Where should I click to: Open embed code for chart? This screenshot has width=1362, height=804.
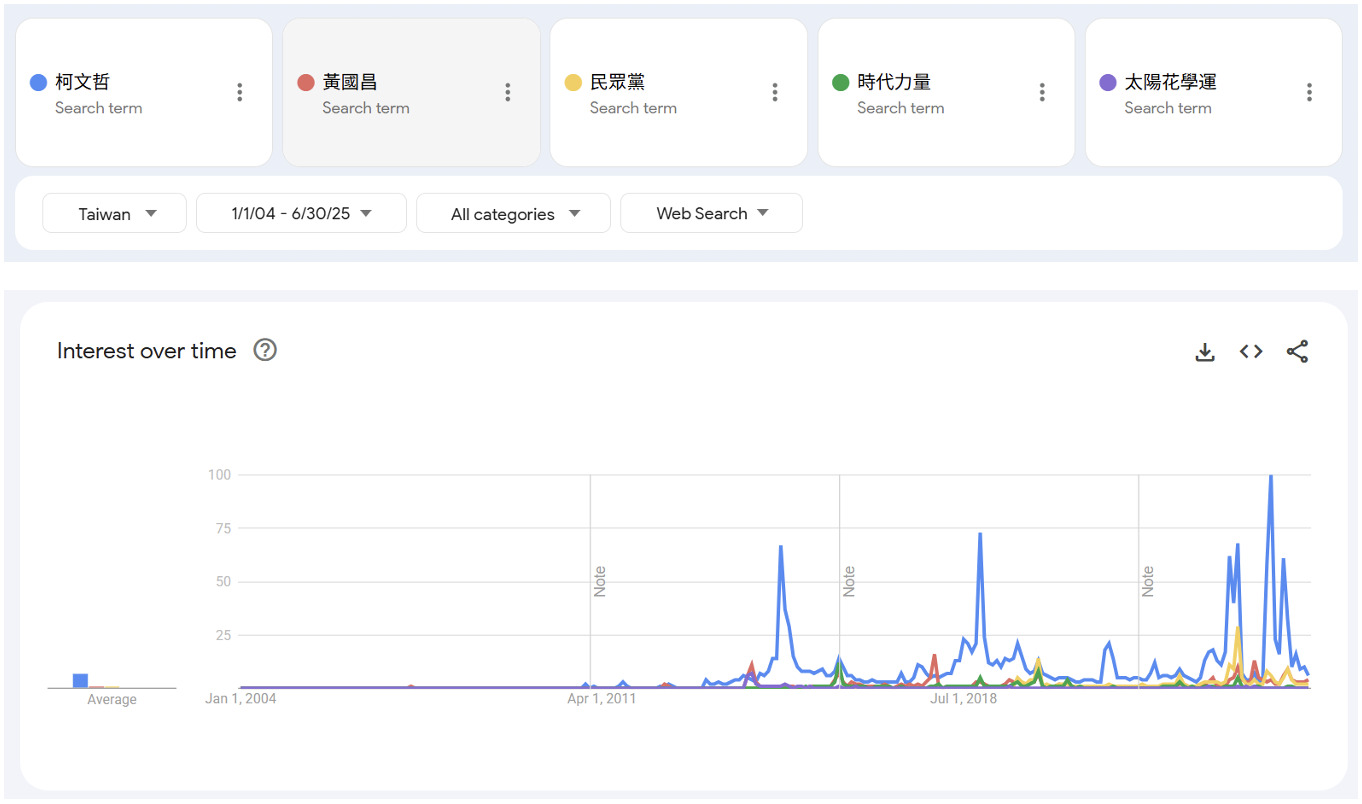pos(1251,352)
